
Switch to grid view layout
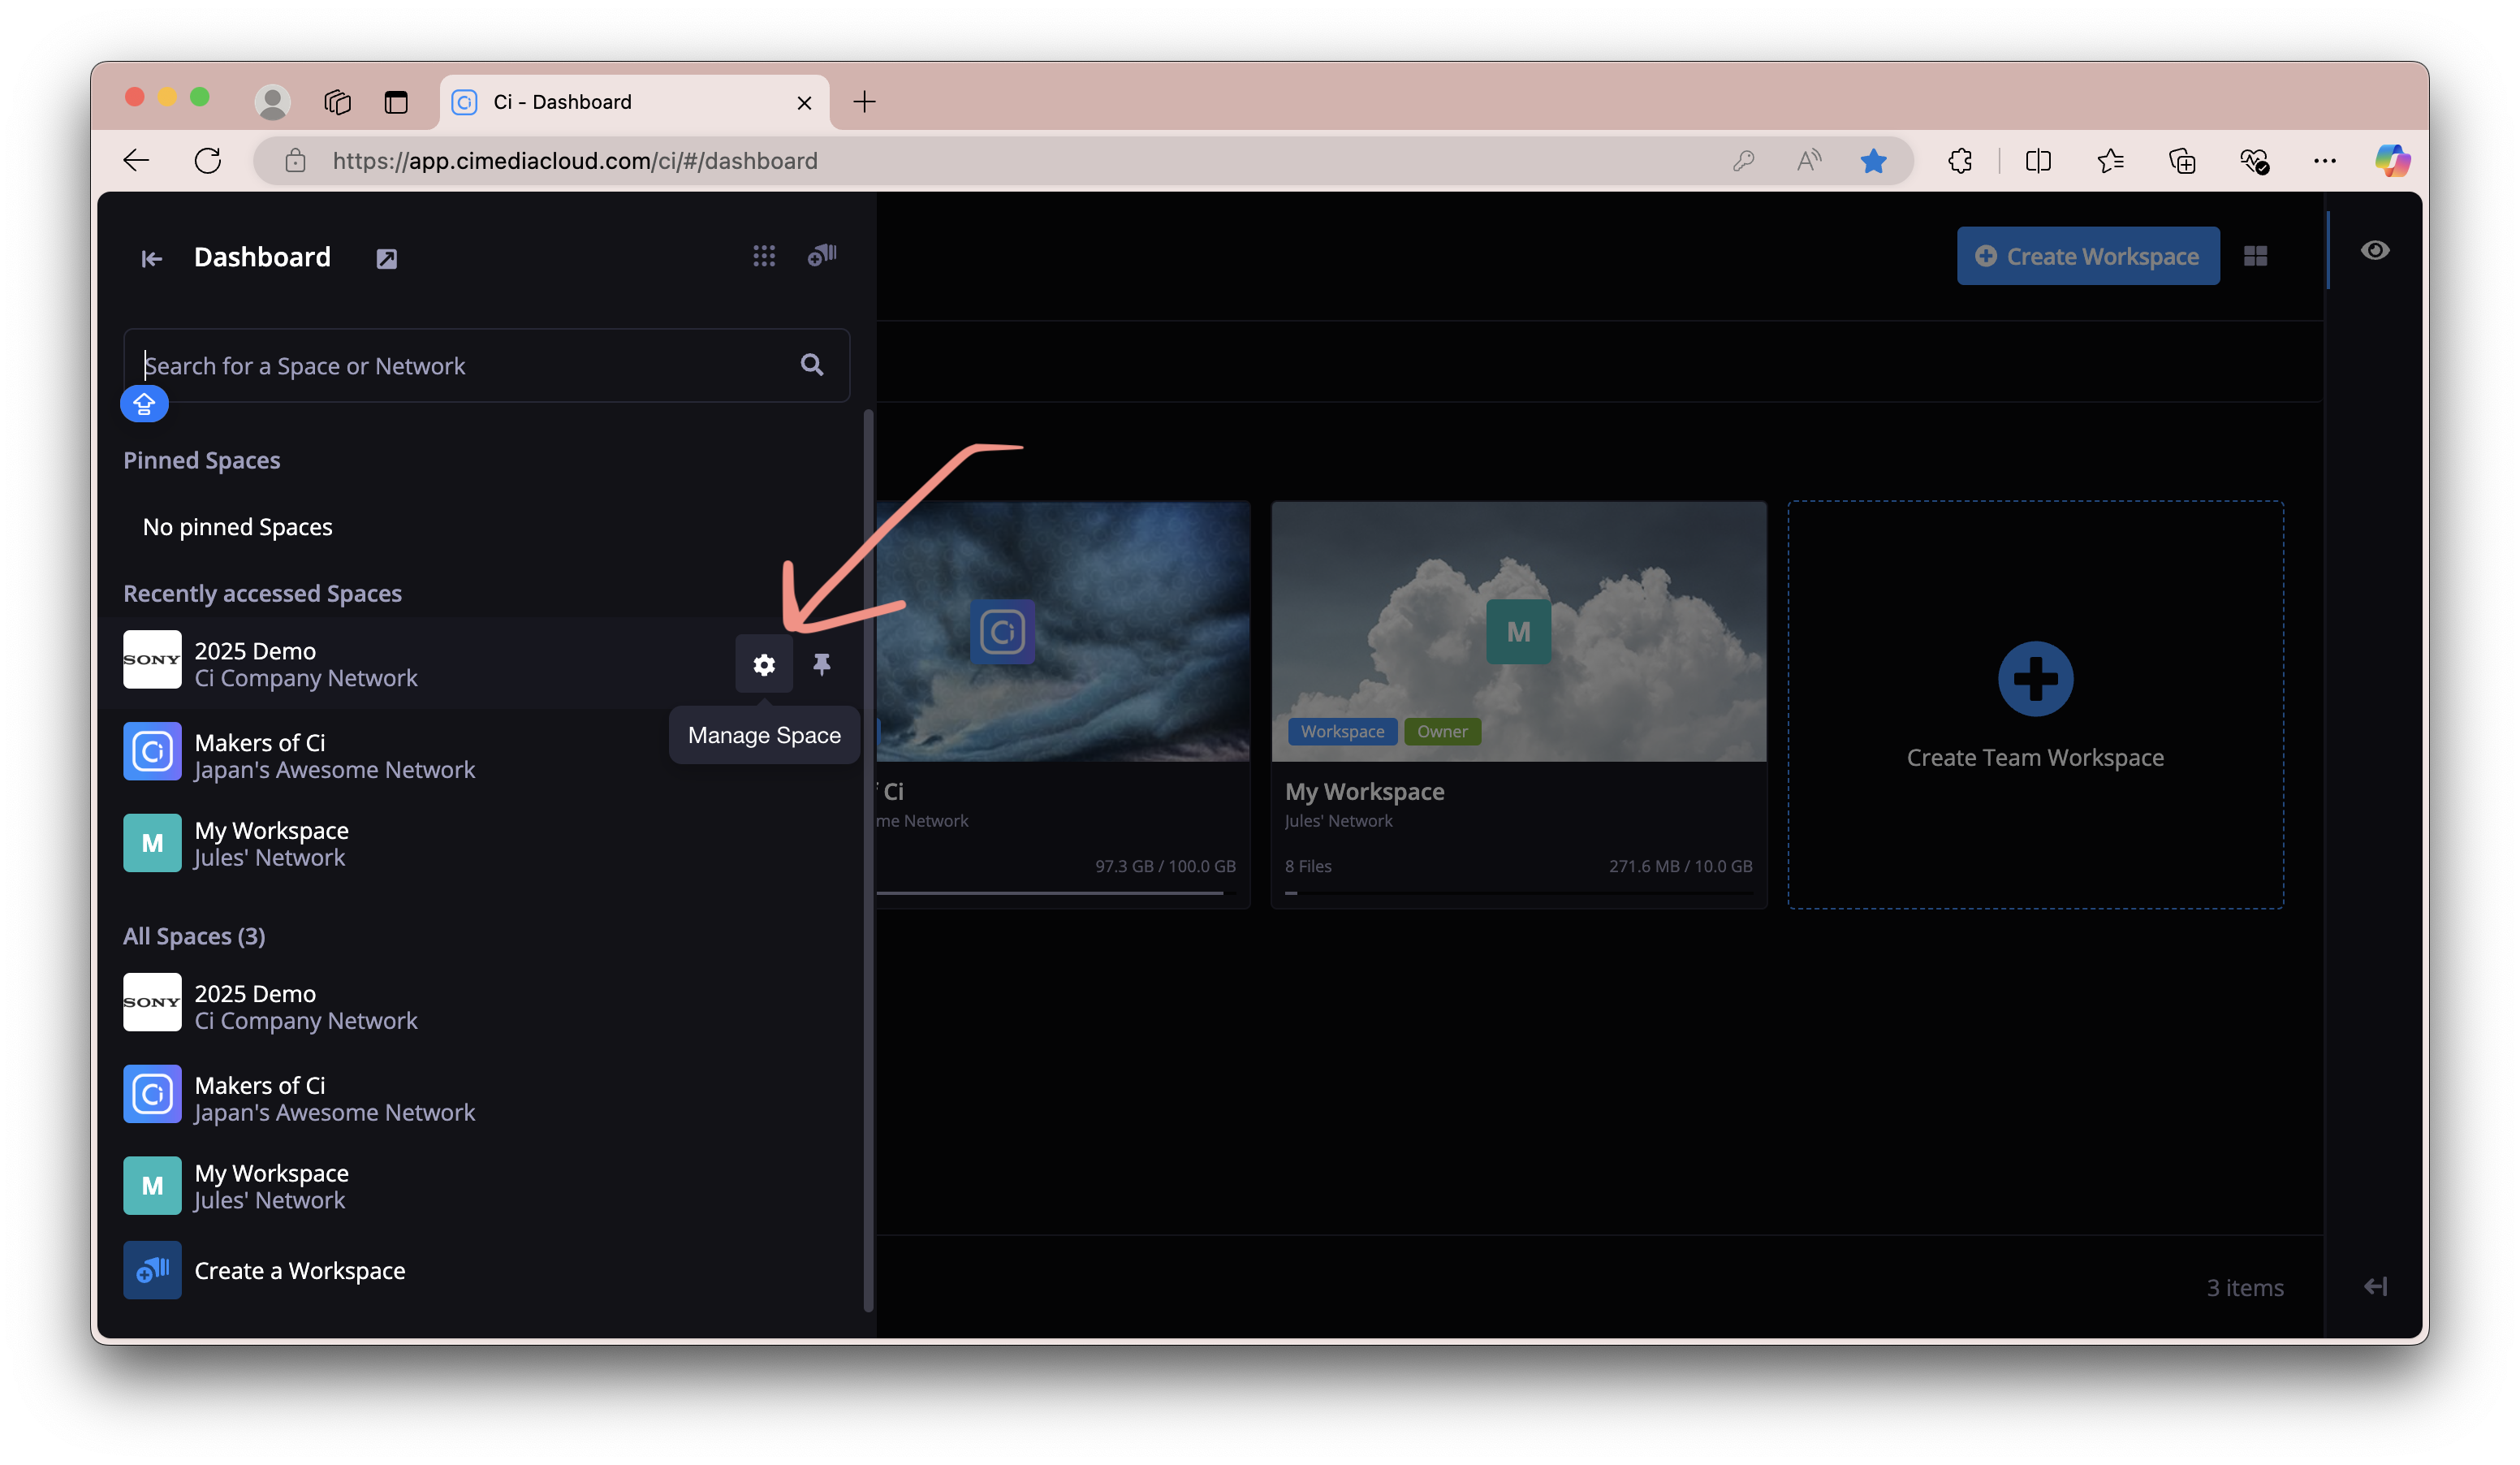click(2255, 256)
